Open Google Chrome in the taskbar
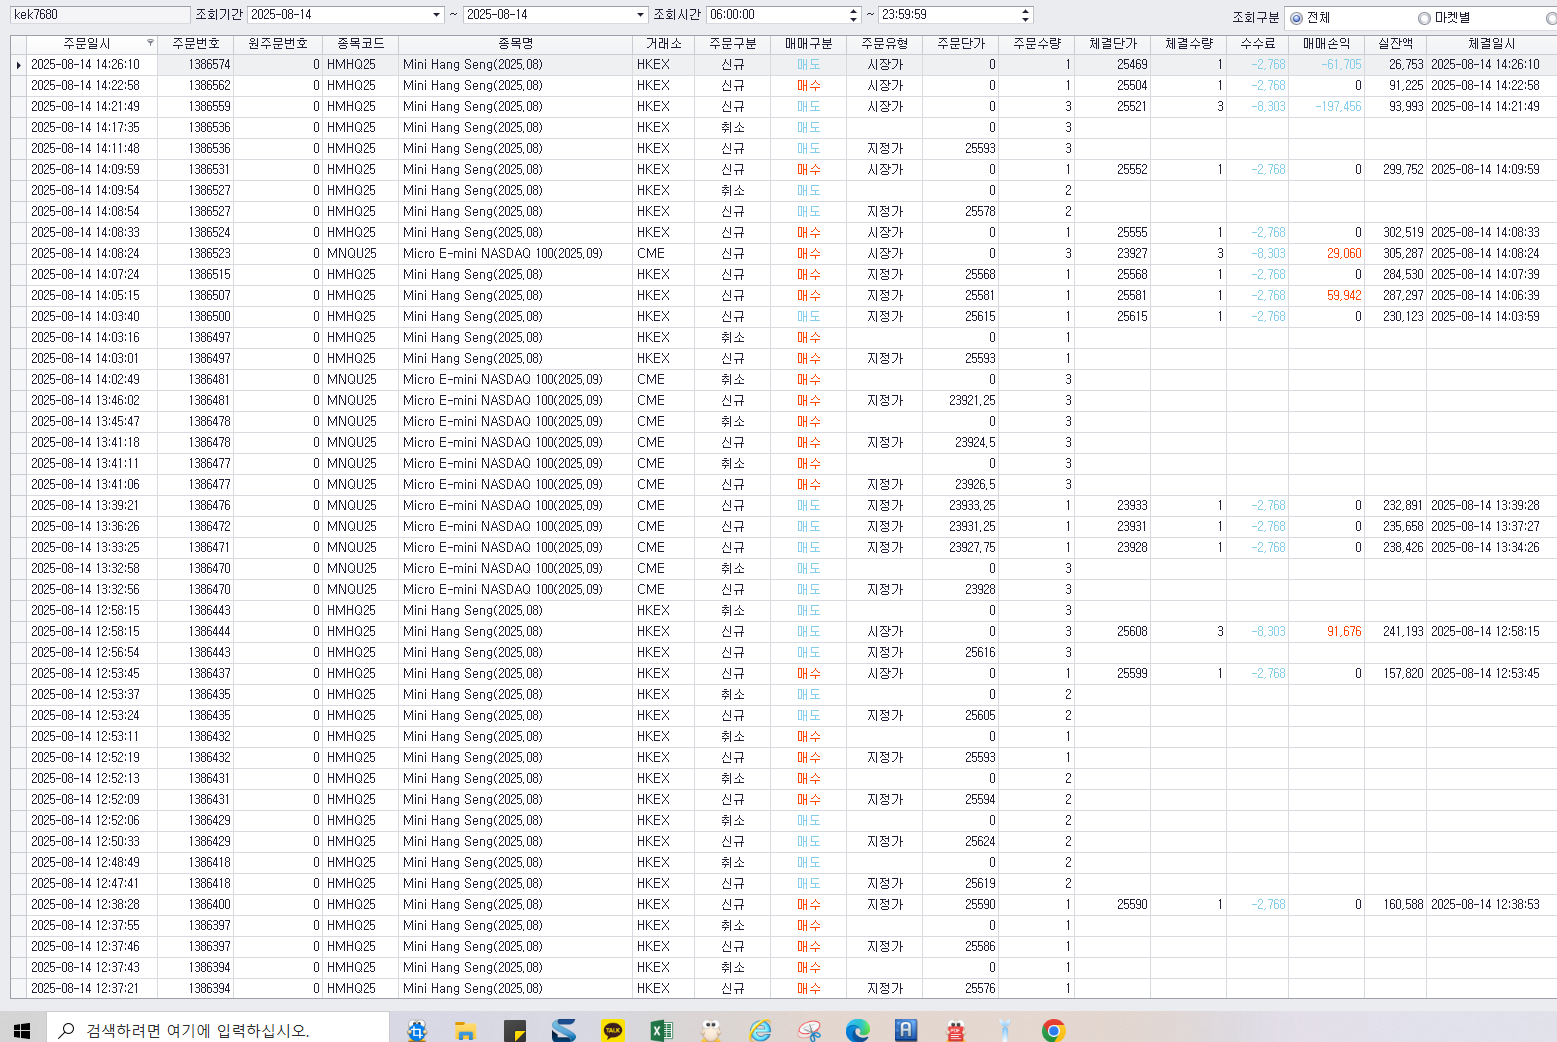 pos(1053,1030)
